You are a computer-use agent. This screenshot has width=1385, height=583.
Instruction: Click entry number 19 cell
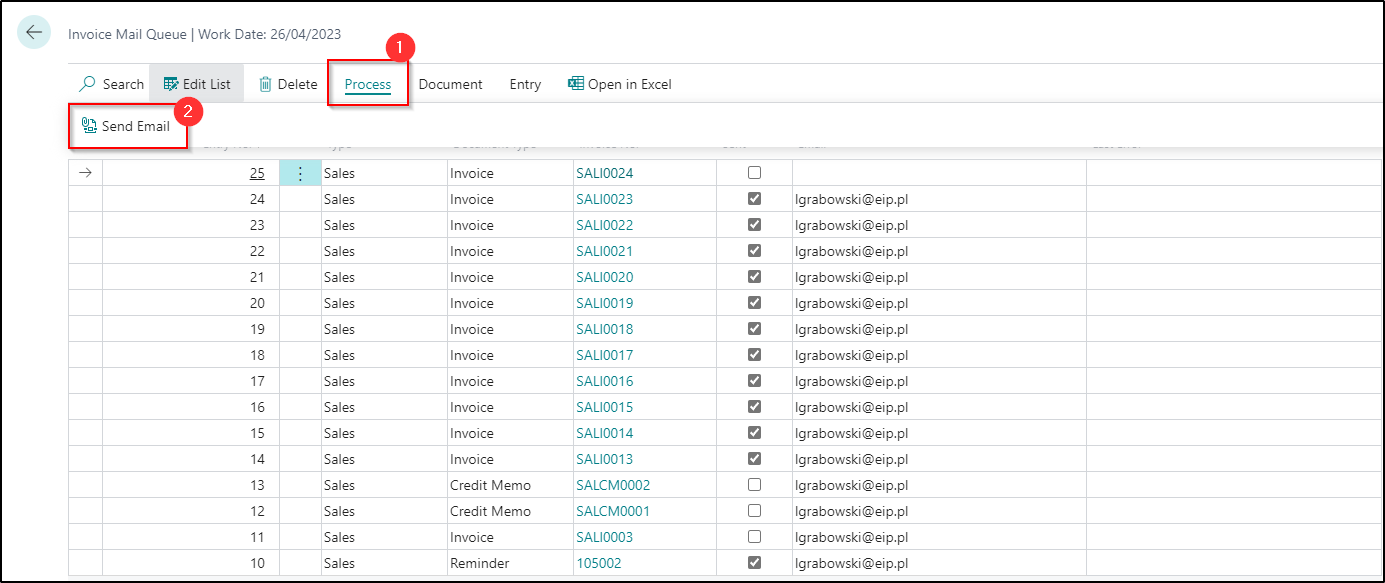191,329
